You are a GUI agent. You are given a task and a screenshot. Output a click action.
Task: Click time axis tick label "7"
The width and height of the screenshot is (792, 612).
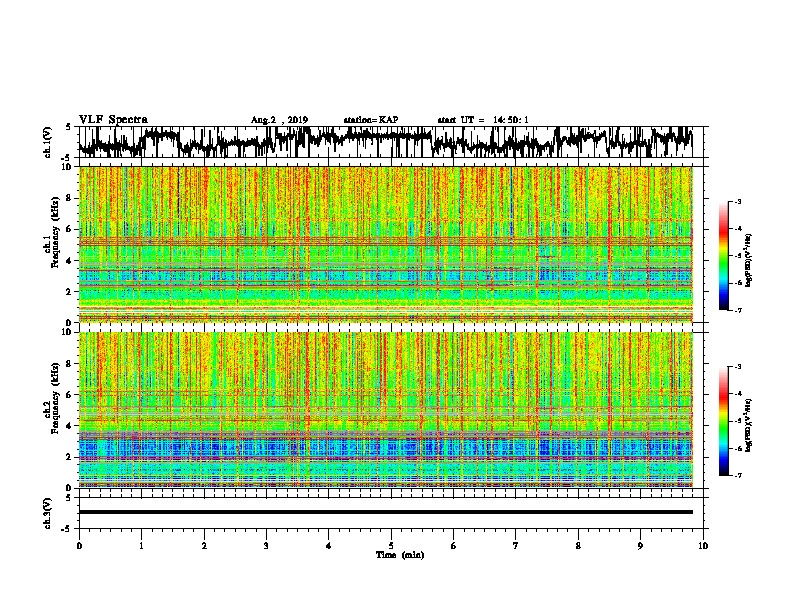(x=516, y=546)
